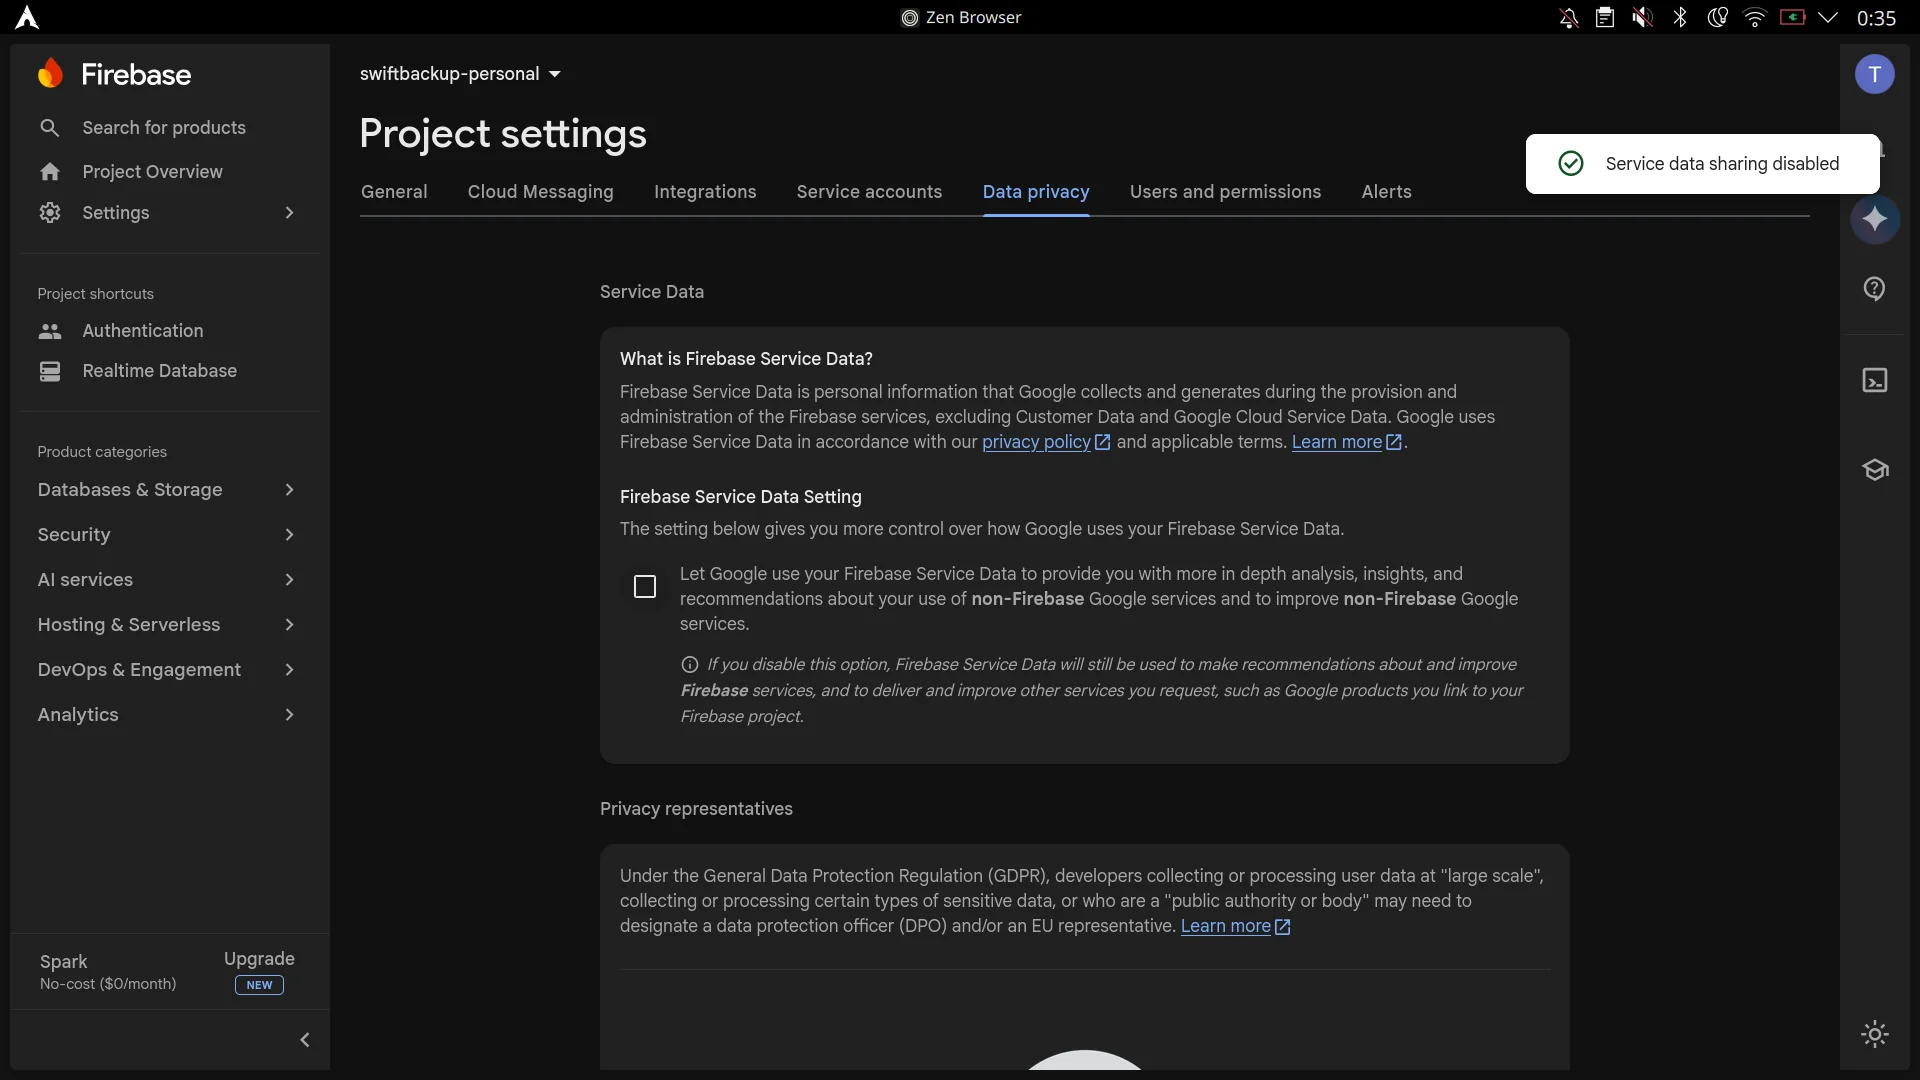Click the Project Overview home icon
This screenshot has height=1080, width=1920.
[x=50, y=172]
